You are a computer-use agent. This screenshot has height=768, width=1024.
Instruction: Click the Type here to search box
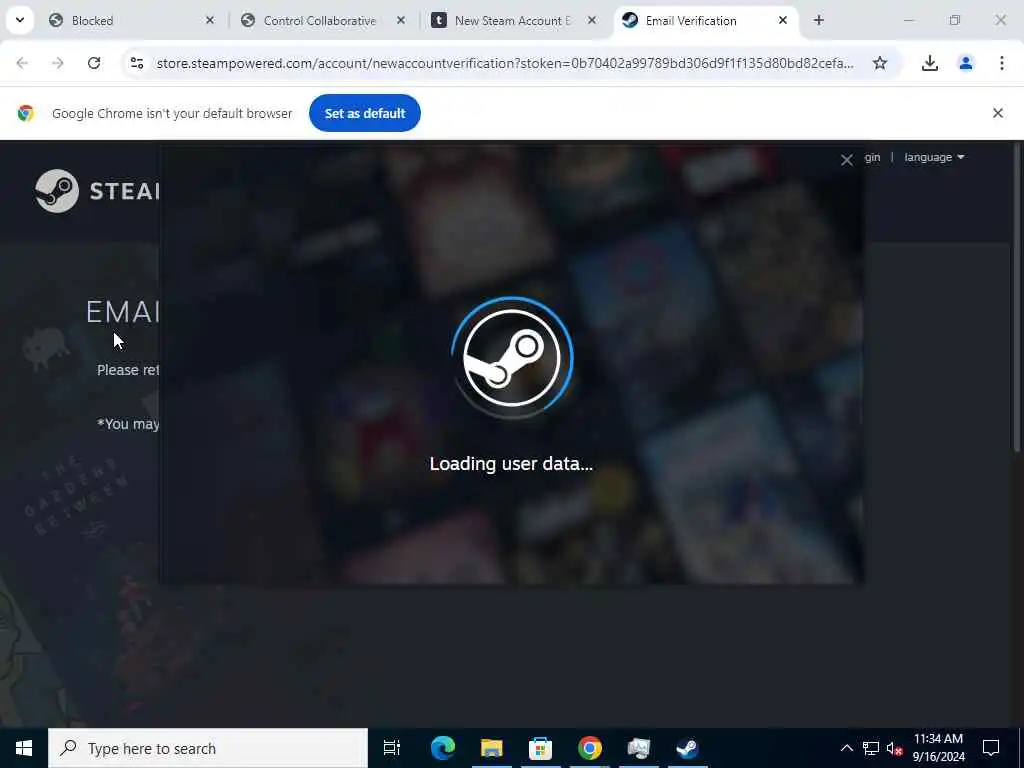208,748
